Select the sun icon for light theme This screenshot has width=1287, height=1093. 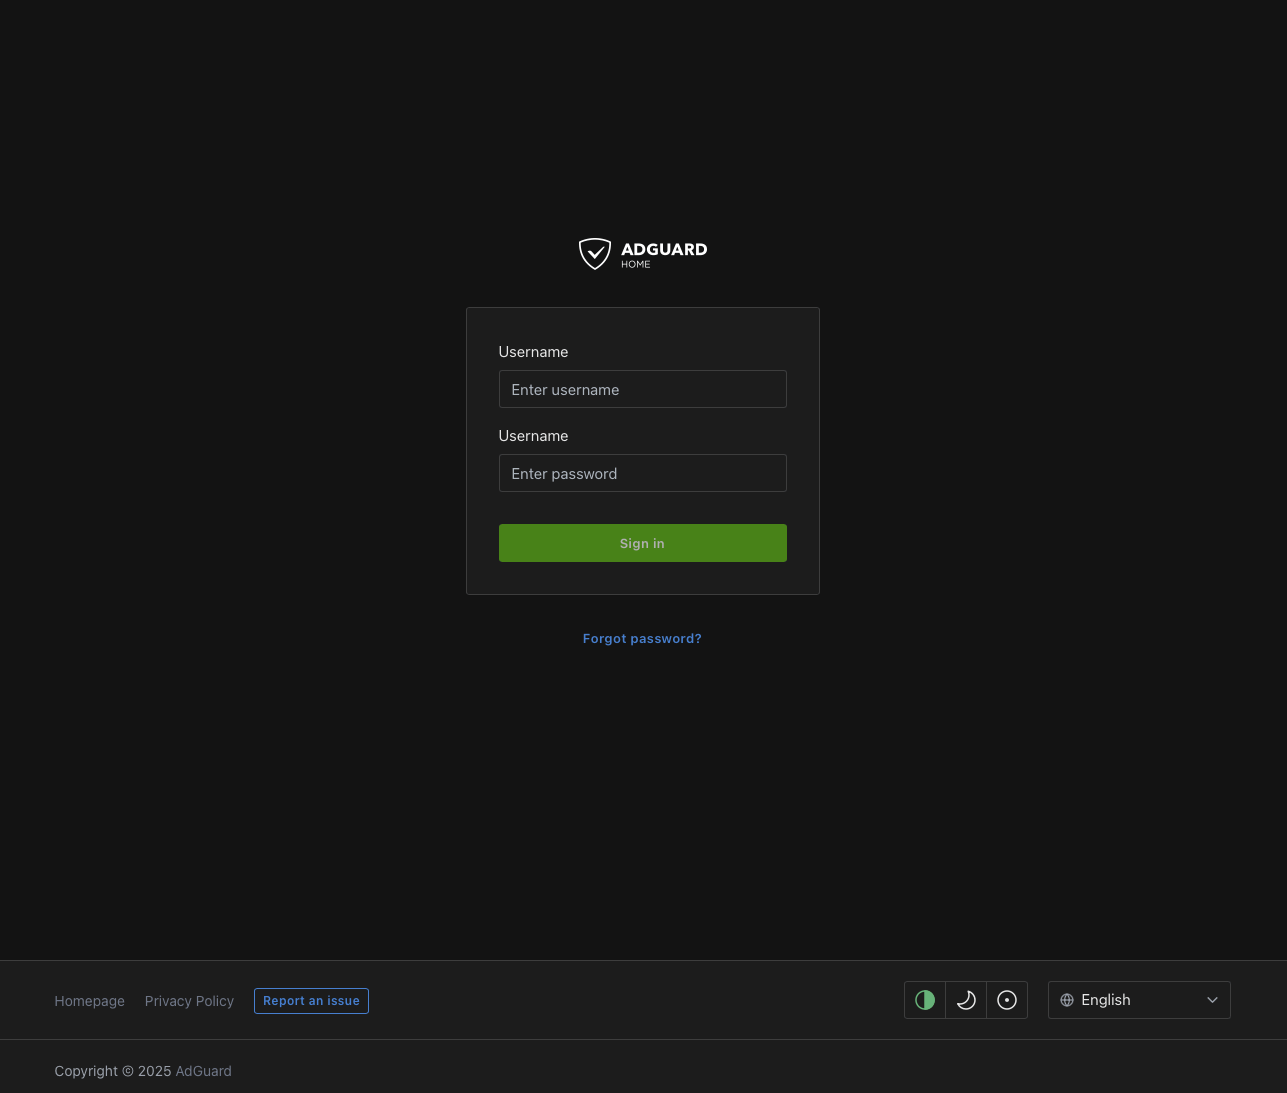pyautogui.click(x=1006, y=1000)
